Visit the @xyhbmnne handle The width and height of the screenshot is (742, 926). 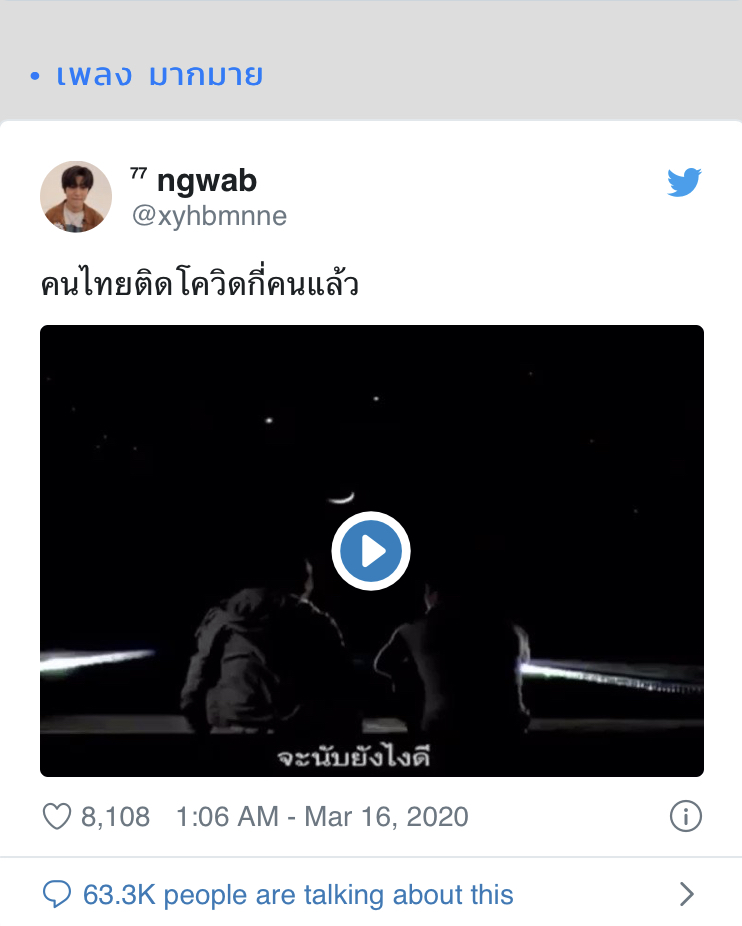pyautogui.click(x=209, y=216)
